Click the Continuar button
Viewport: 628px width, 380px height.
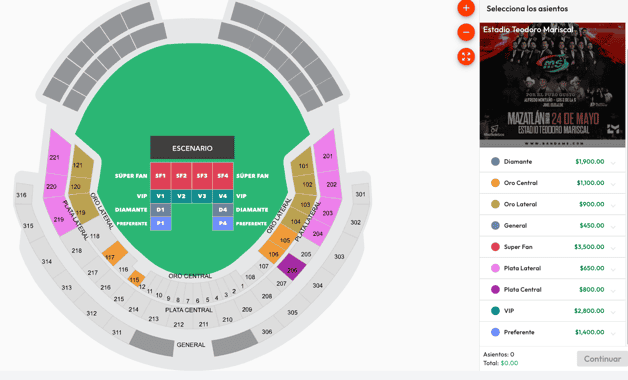(602, 359)
